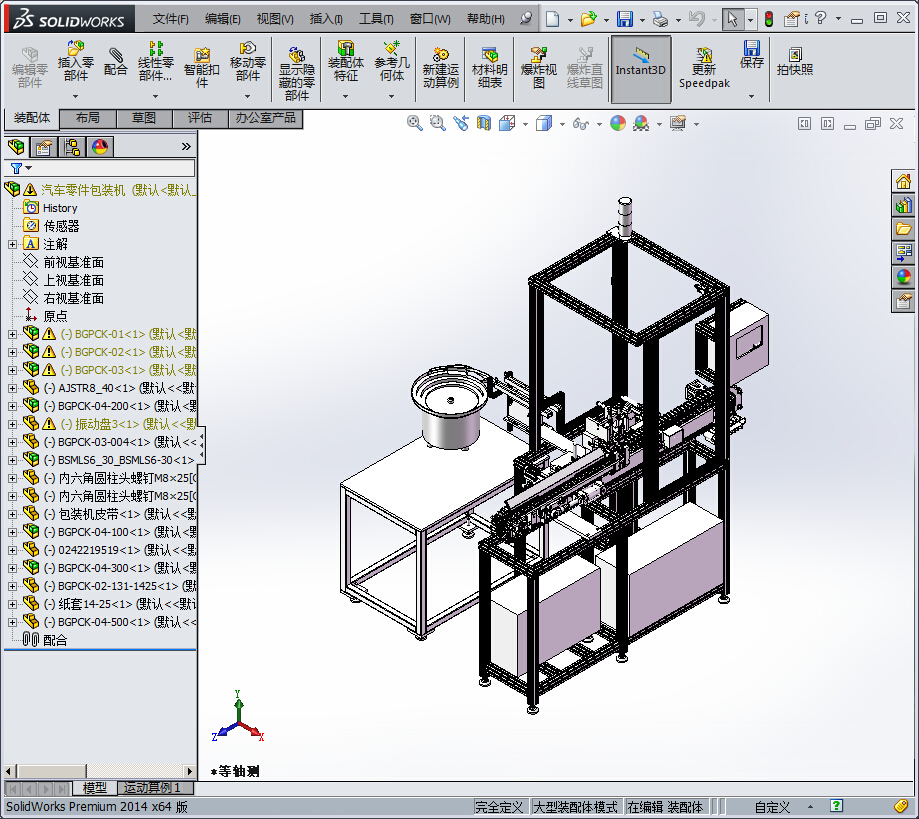
Task: Click the Zoom to Area icon
Action: click(437, 123)
